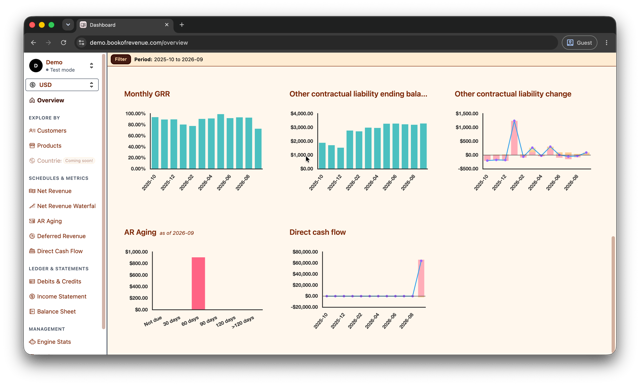Click the Net Revenue Waterfall chart icon
Image resolution: width=640 pixels, height=386 pixels.
point(32,206)
